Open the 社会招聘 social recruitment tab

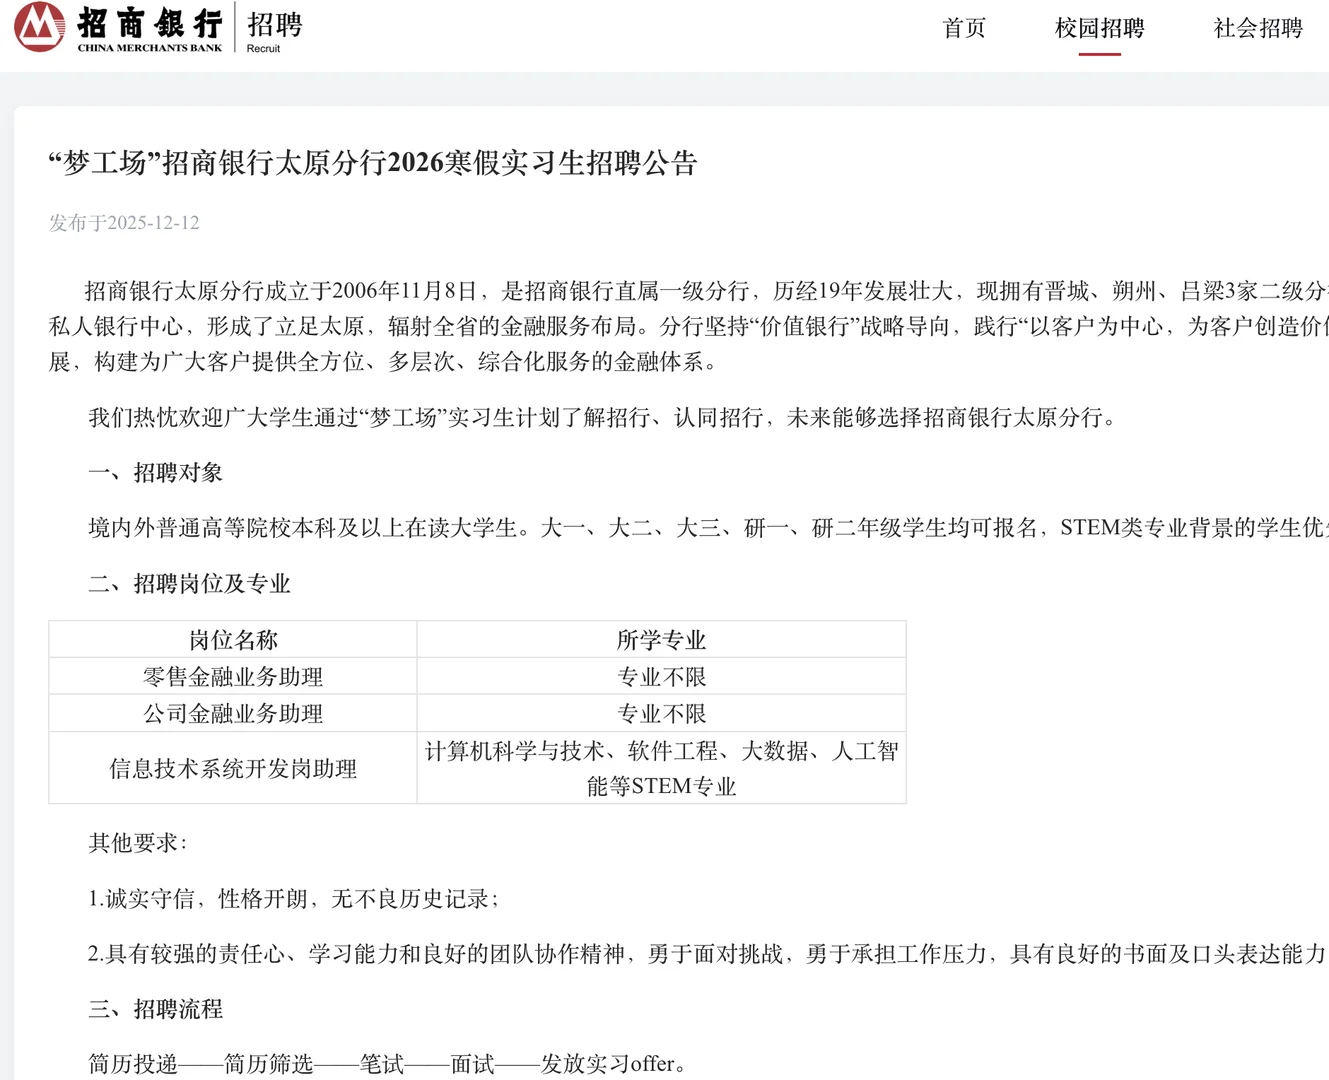tap(1256, 30)
